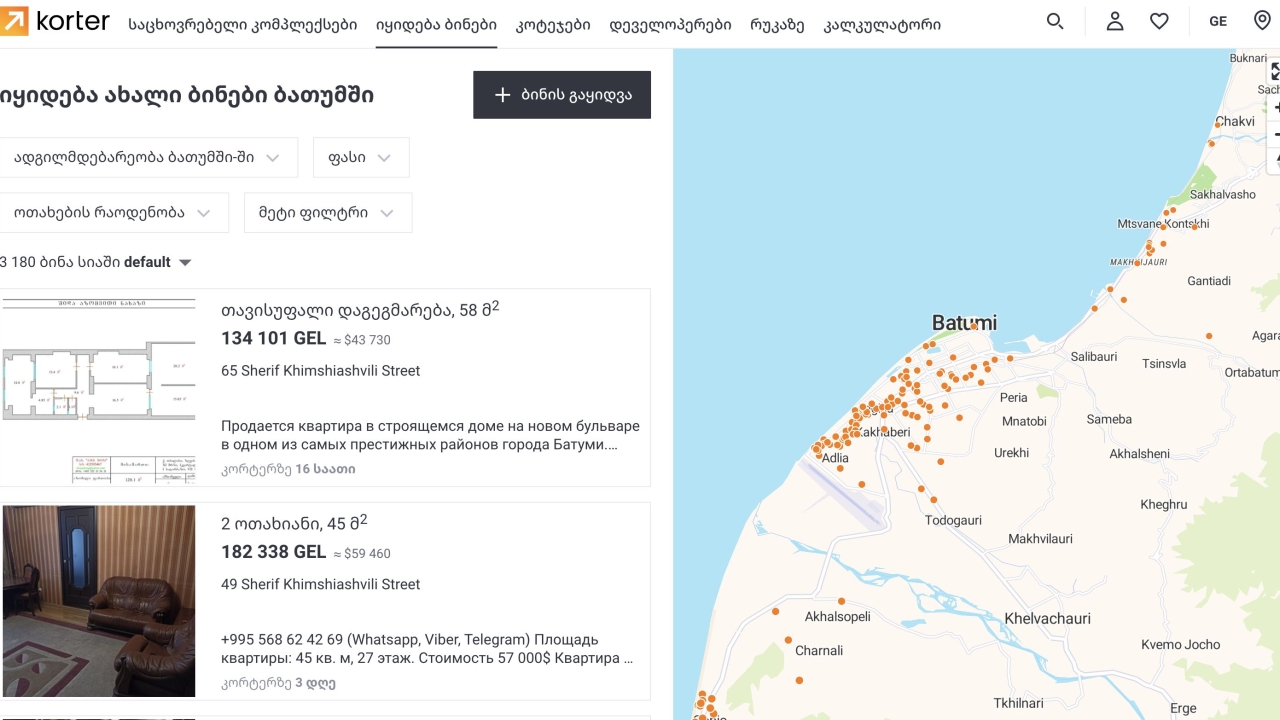This screenshot has width=1280, height=720.
Task: Zoom in on the map
Action: coord(1274,107)
